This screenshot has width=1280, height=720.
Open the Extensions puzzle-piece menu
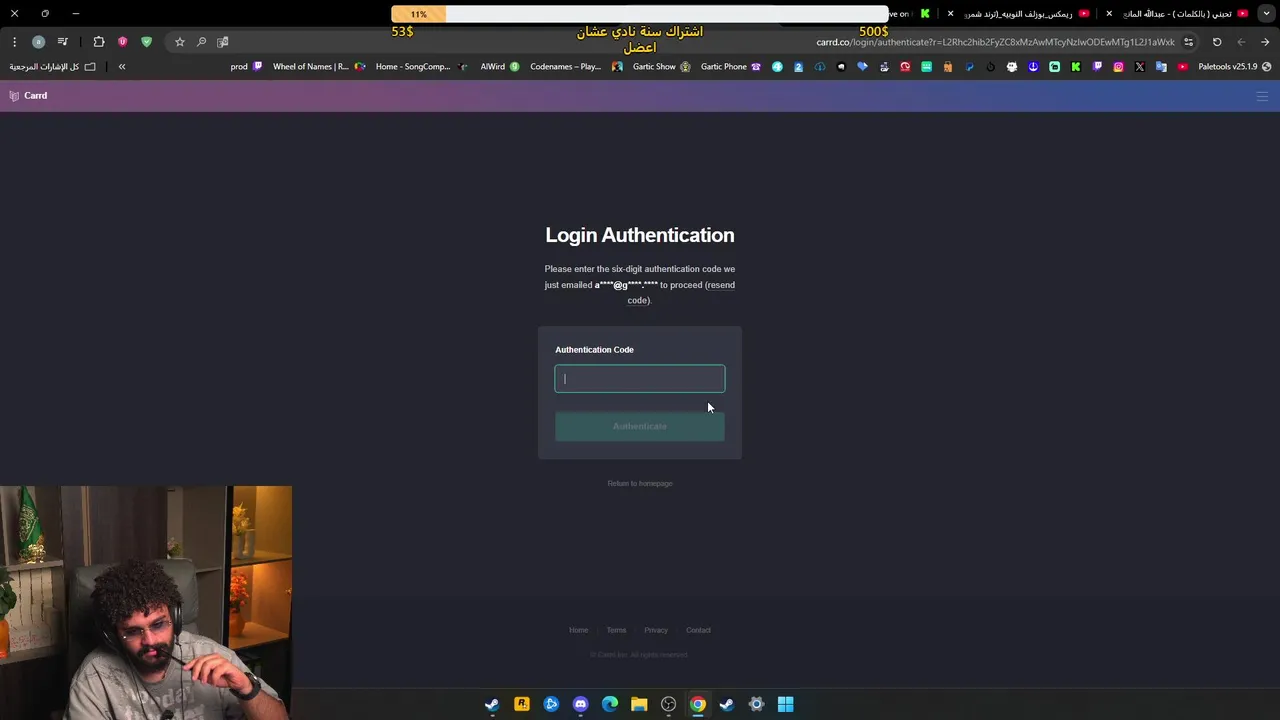(98, 42)
